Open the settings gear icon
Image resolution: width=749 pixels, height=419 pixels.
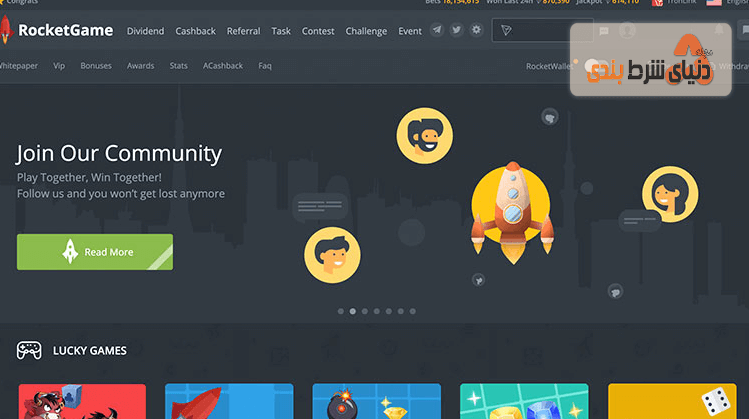tap(476, 30)
